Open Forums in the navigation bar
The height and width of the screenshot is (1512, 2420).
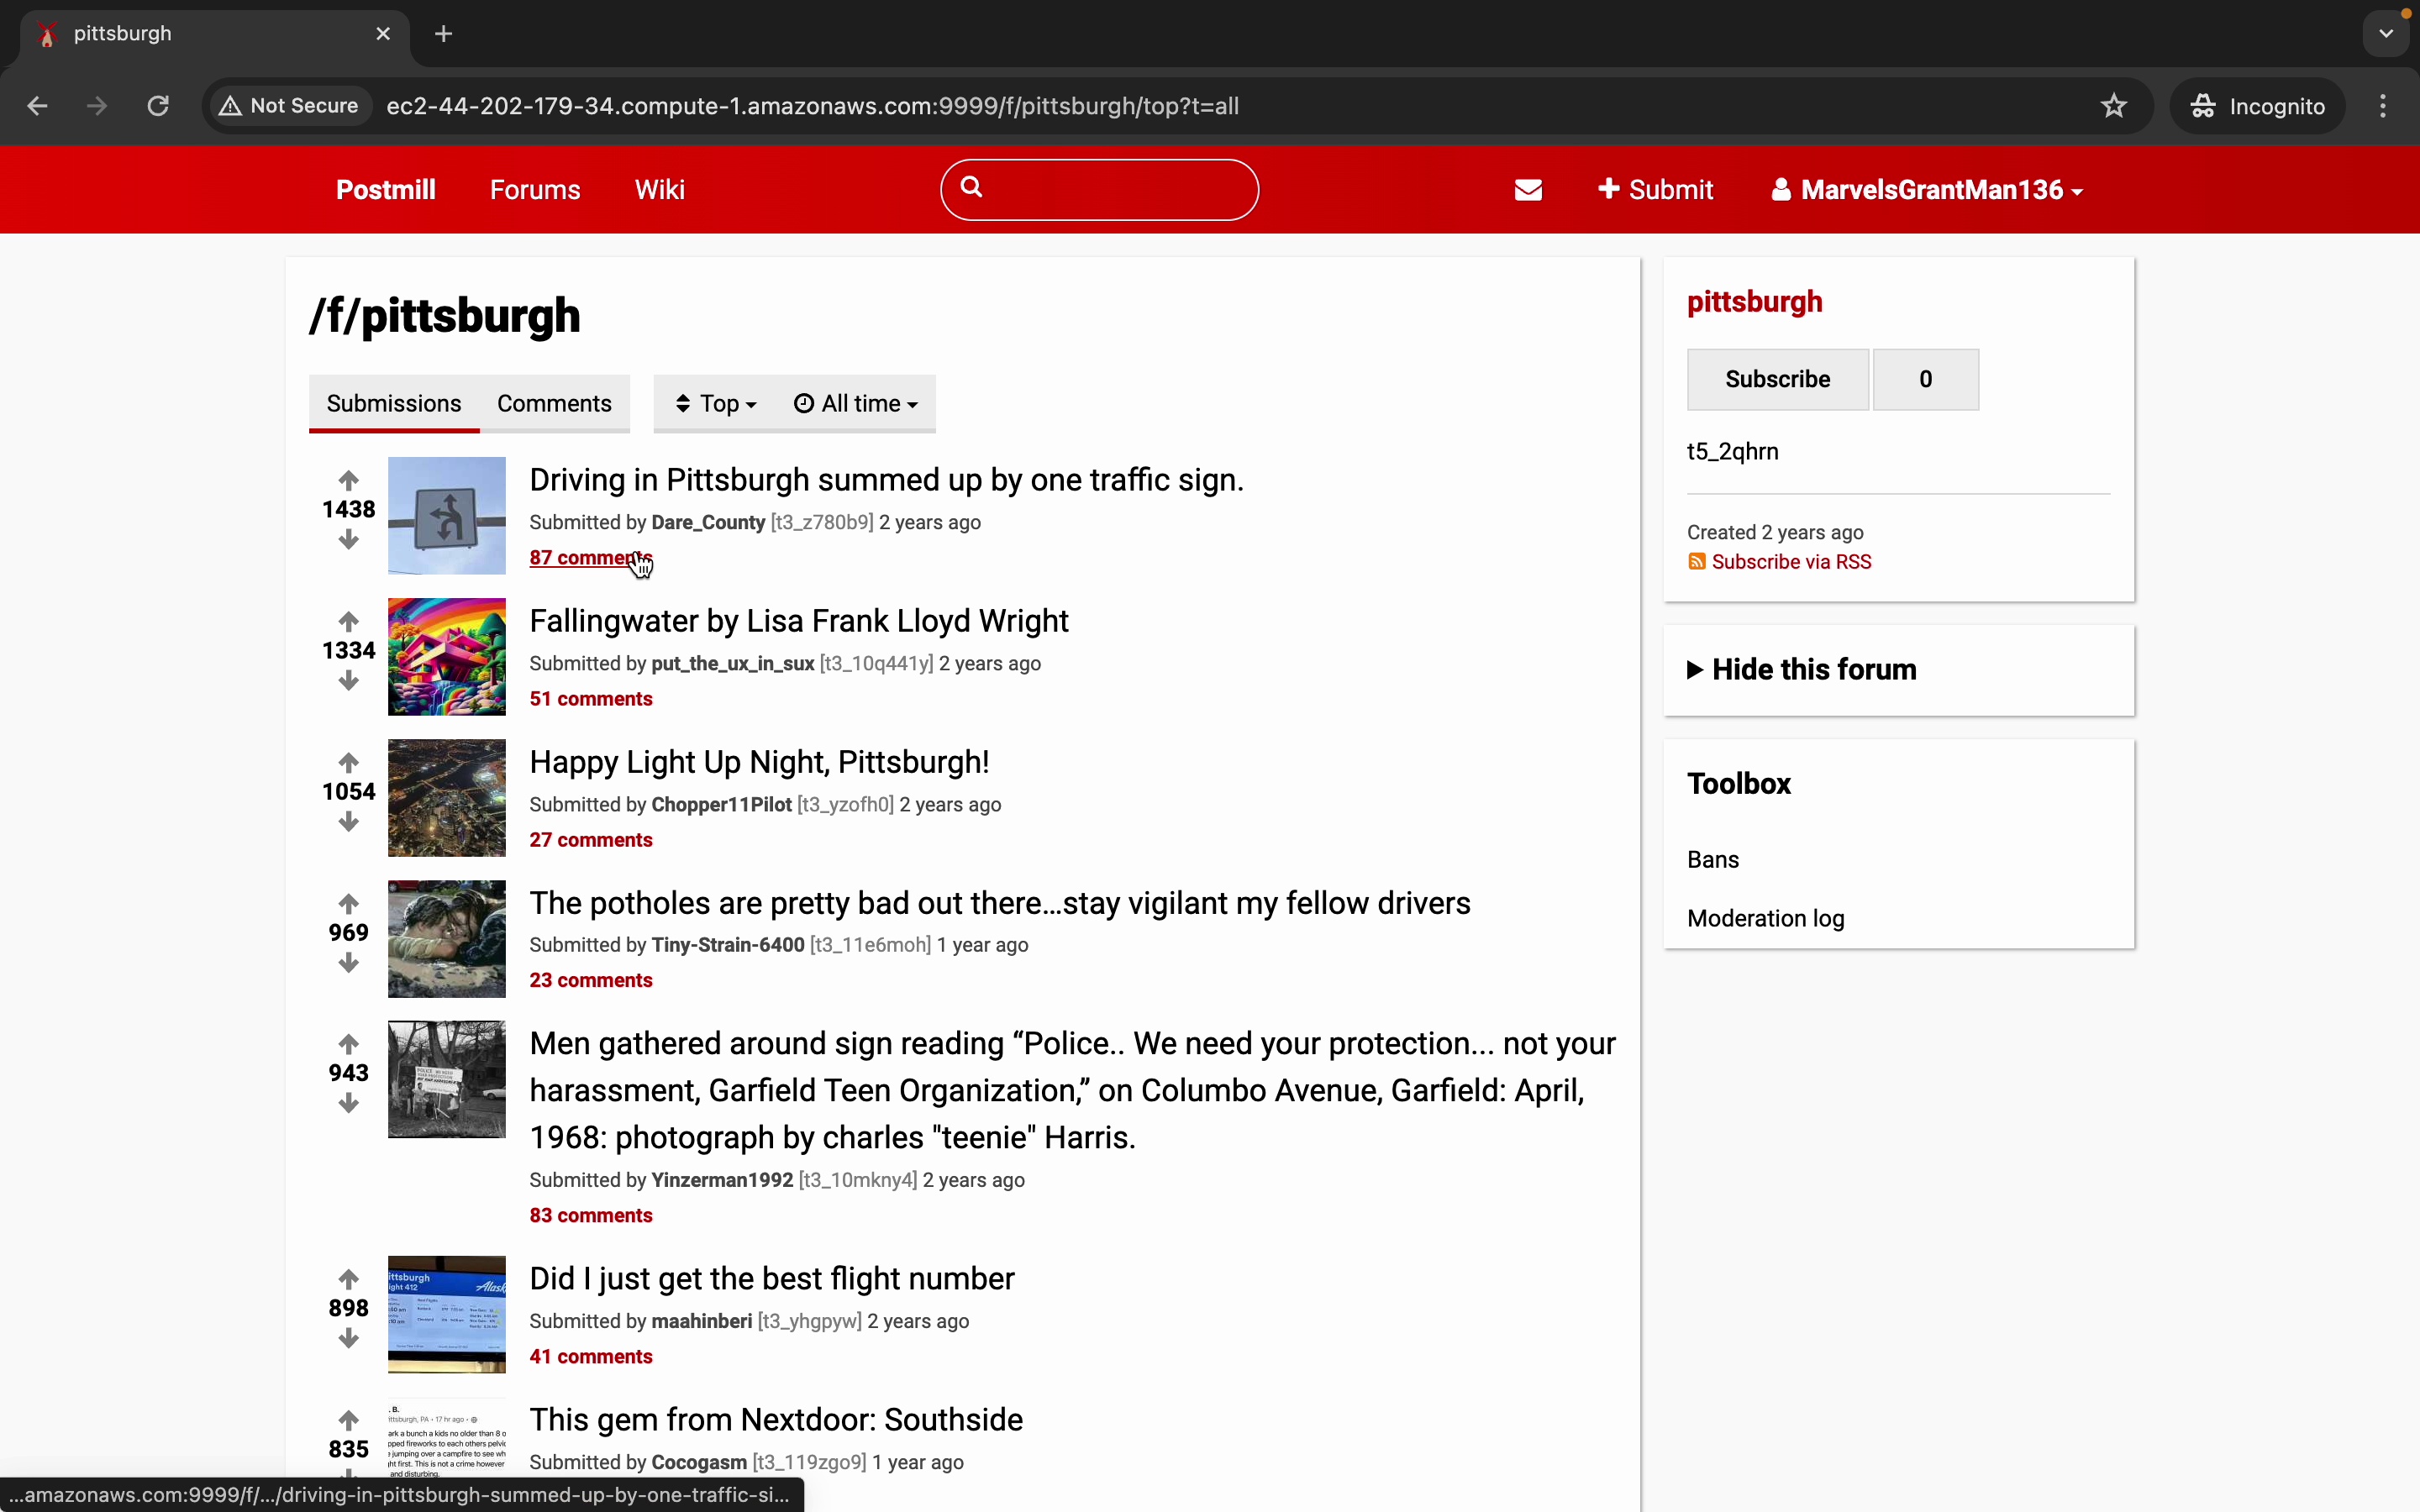535,190
